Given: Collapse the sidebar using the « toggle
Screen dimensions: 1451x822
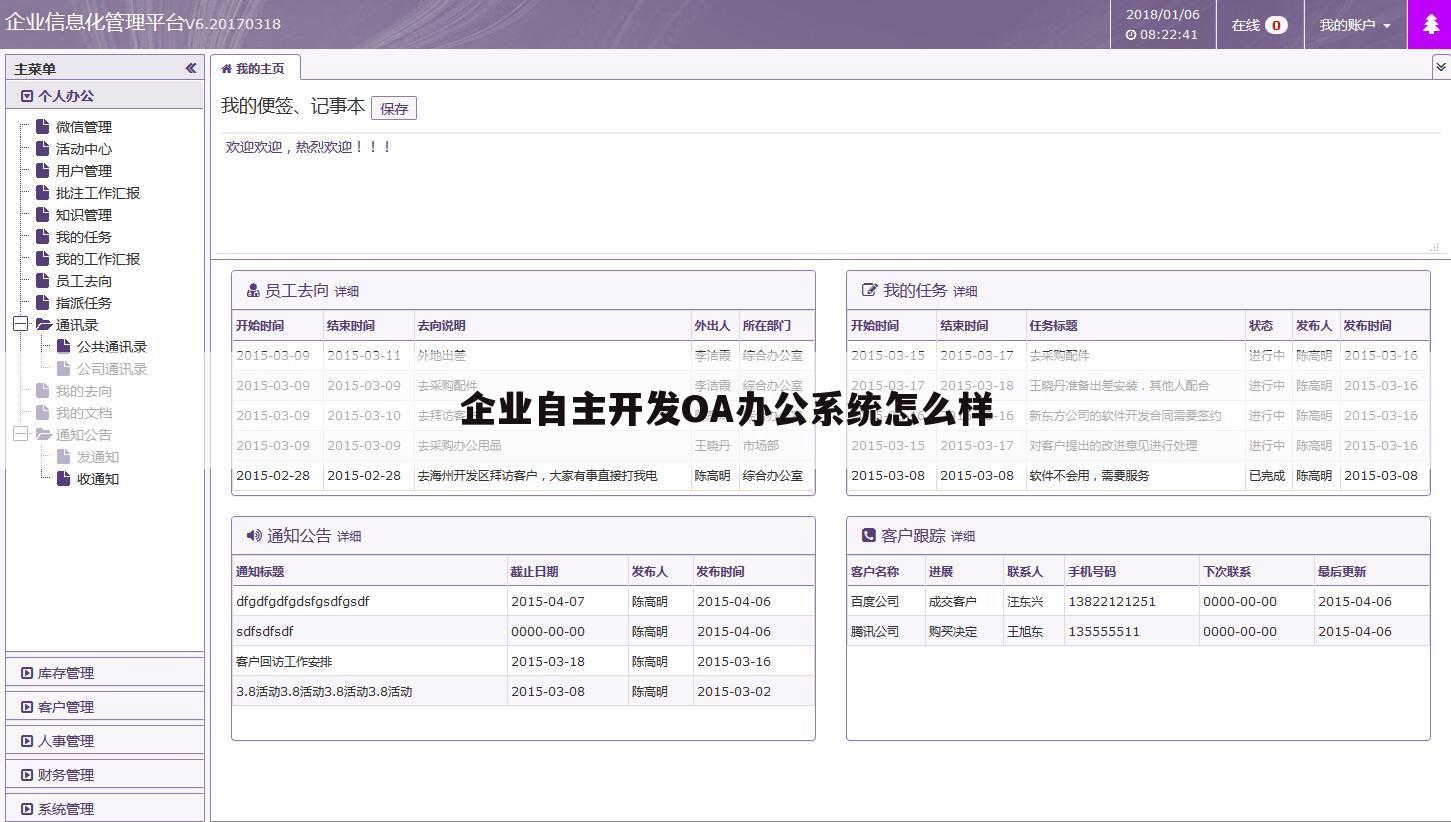Looking at the screenshot, I should pos(190,68).
